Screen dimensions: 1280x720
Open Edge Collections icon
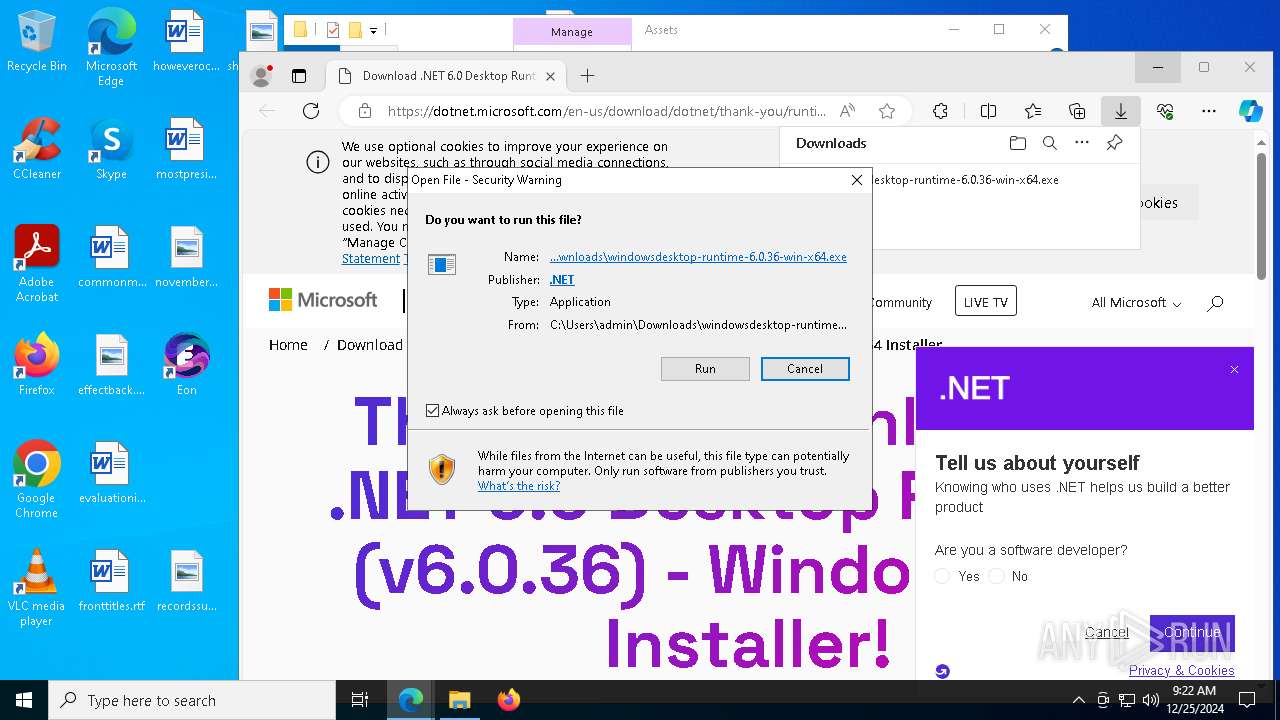point(1077,111)
